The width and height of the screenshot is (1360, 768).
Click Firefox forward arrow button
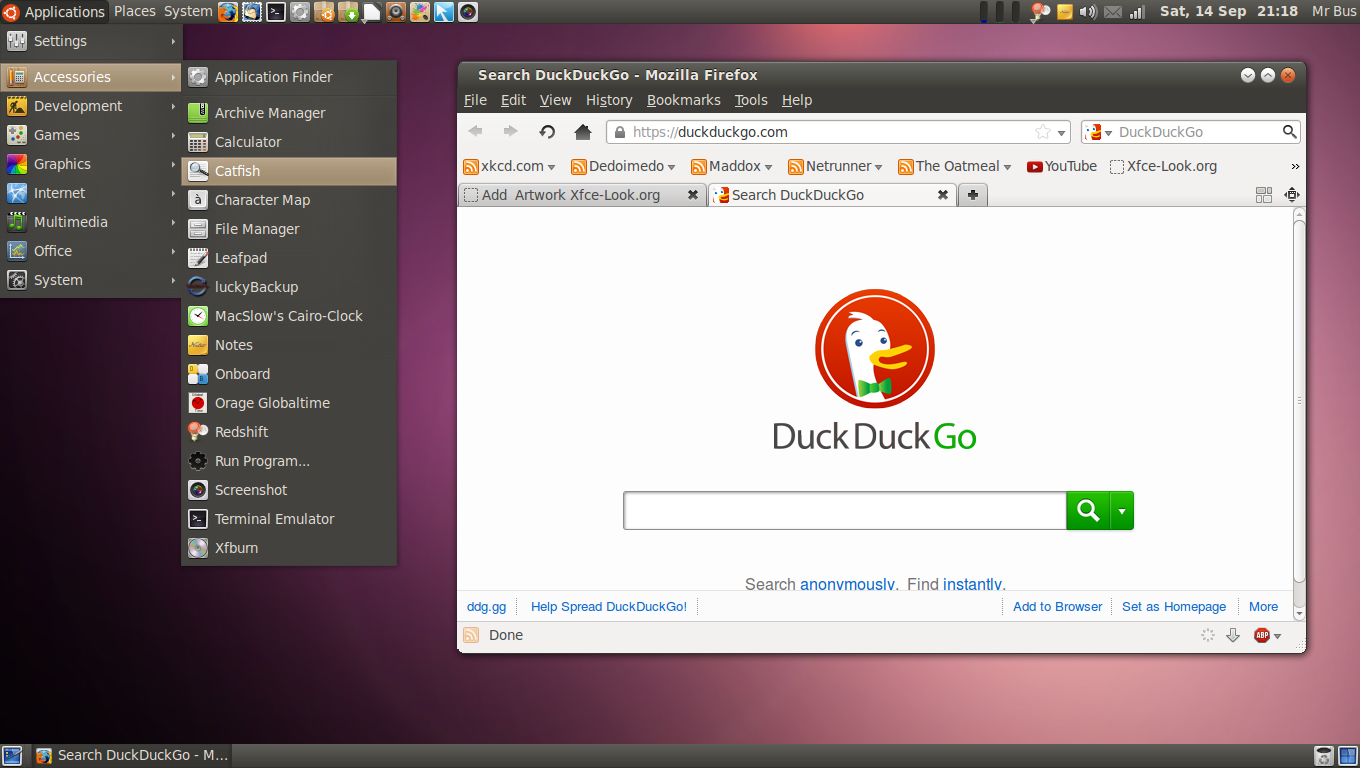pos(511,132)
